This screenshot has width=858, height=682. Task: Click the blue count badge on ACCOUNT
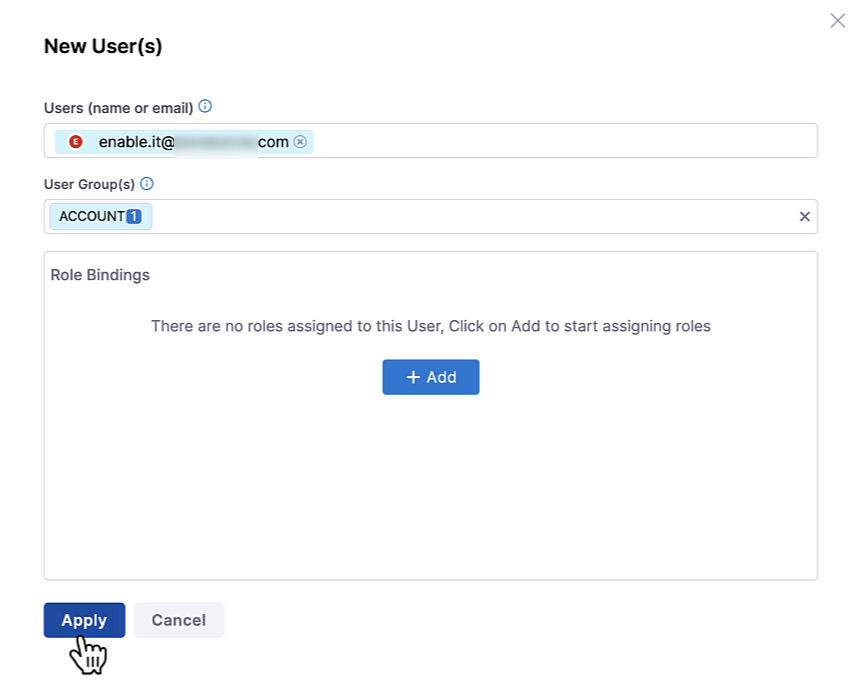(x=134, y=216)
